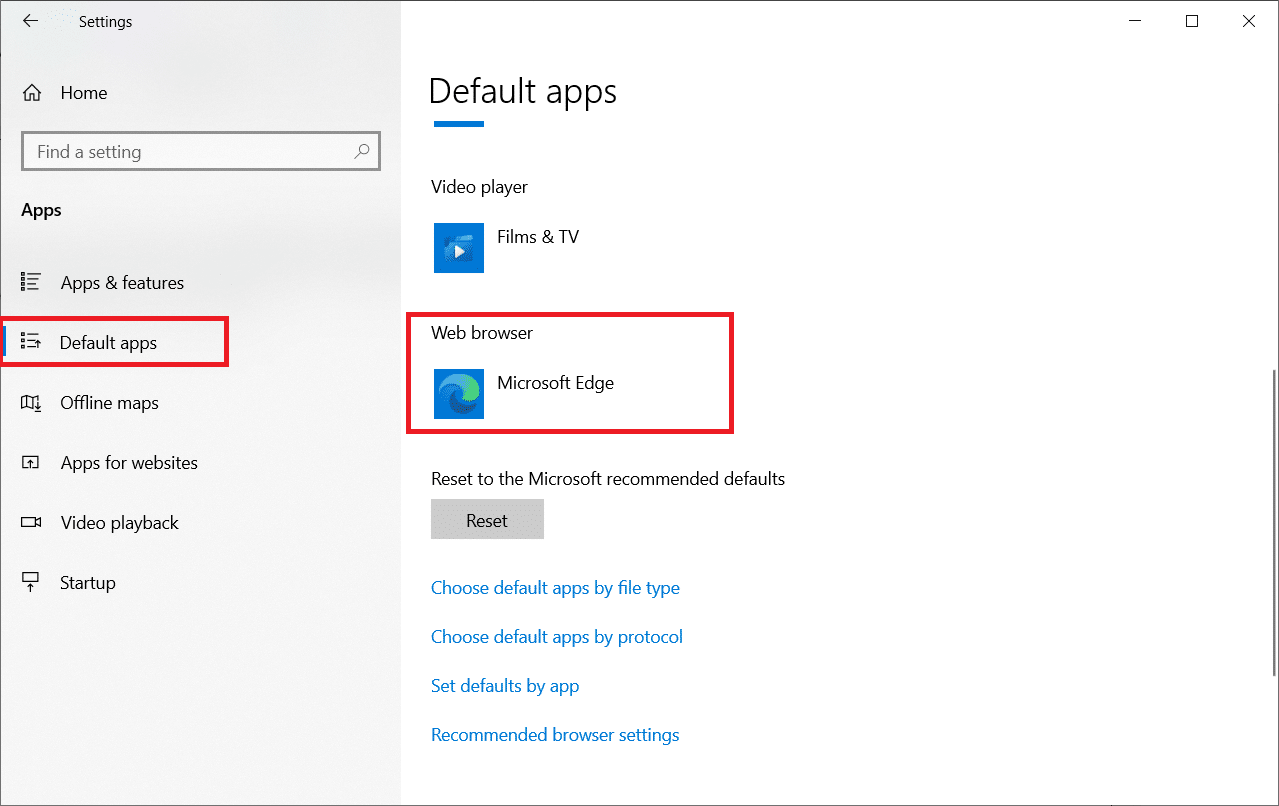1279x806 pixels.
Task: Open Choose default apps by file type
Action: tap(555, 588)
